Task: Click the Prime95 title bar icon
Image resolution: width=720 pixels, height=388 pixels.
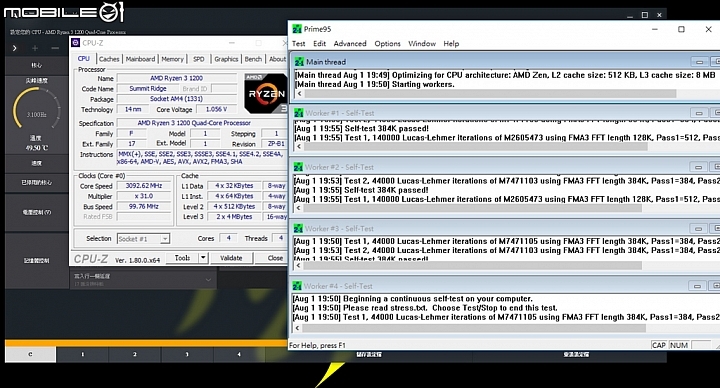Action: point(297,29)
